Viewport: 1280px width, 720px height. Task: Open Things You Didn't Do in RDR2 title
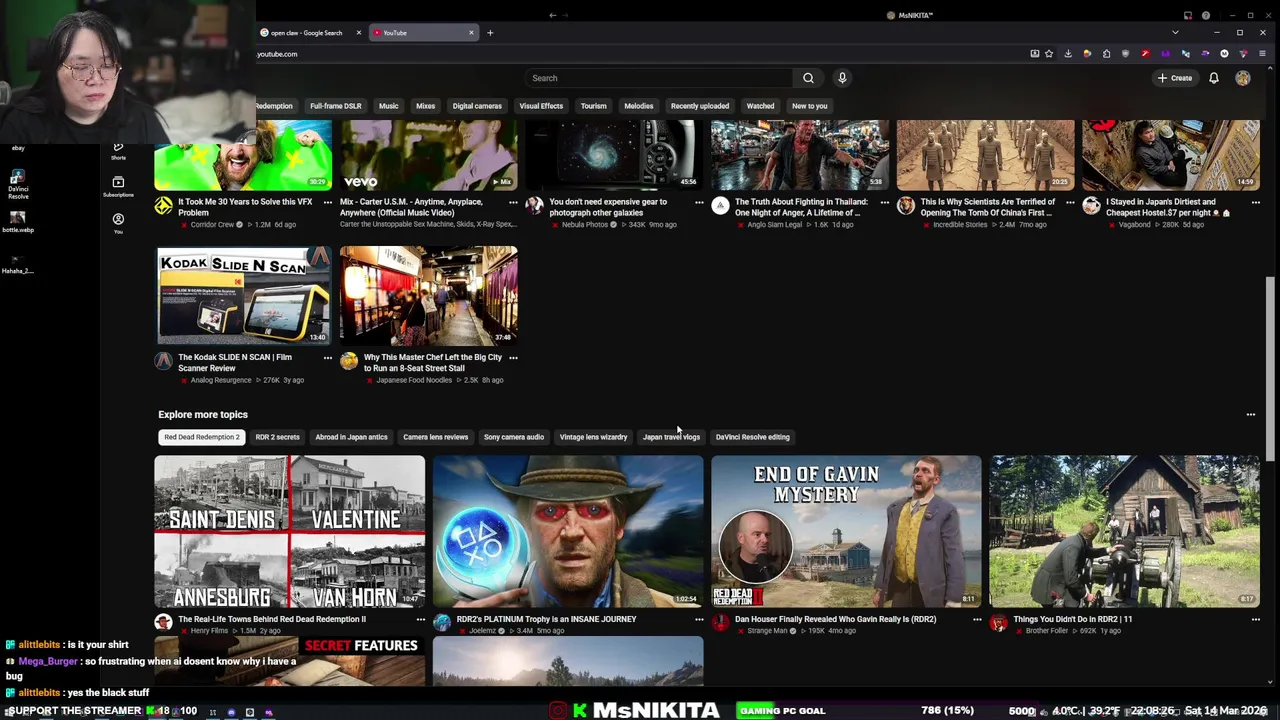point(1072,619)
